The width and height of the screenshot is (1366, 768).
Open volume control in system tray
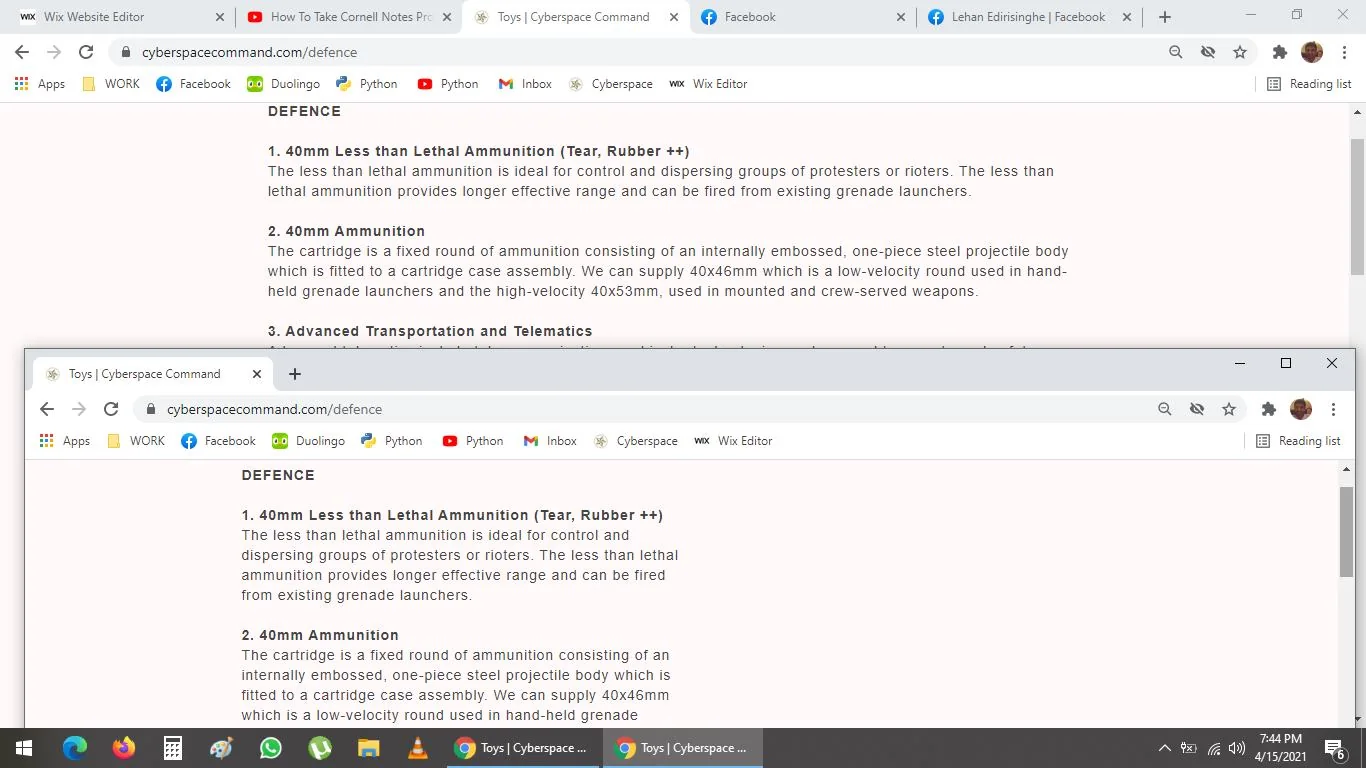click(x=1237, y=748)
